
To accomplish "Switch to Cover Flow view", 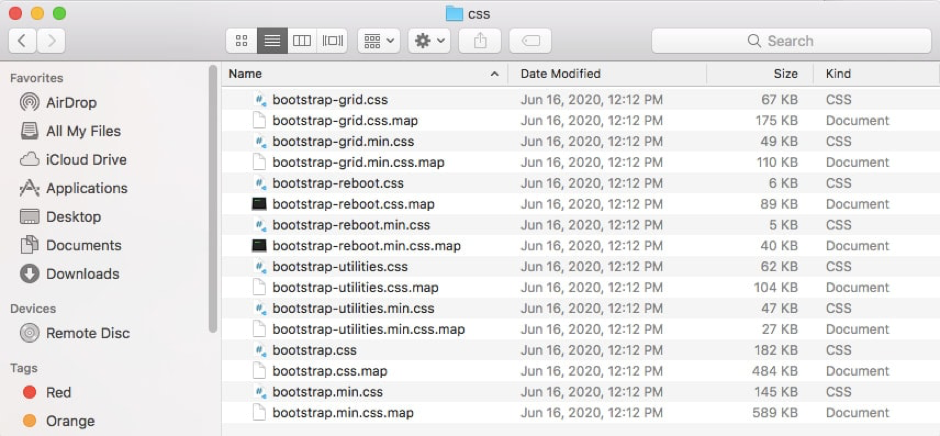I will 333,41.
